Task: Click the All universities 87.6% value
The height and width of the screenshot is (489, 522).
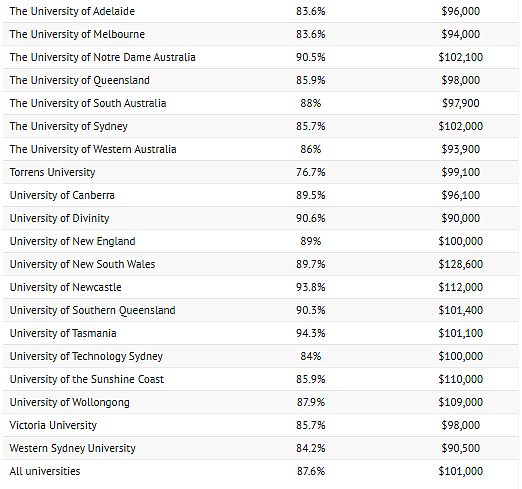Action: (310, 471)
